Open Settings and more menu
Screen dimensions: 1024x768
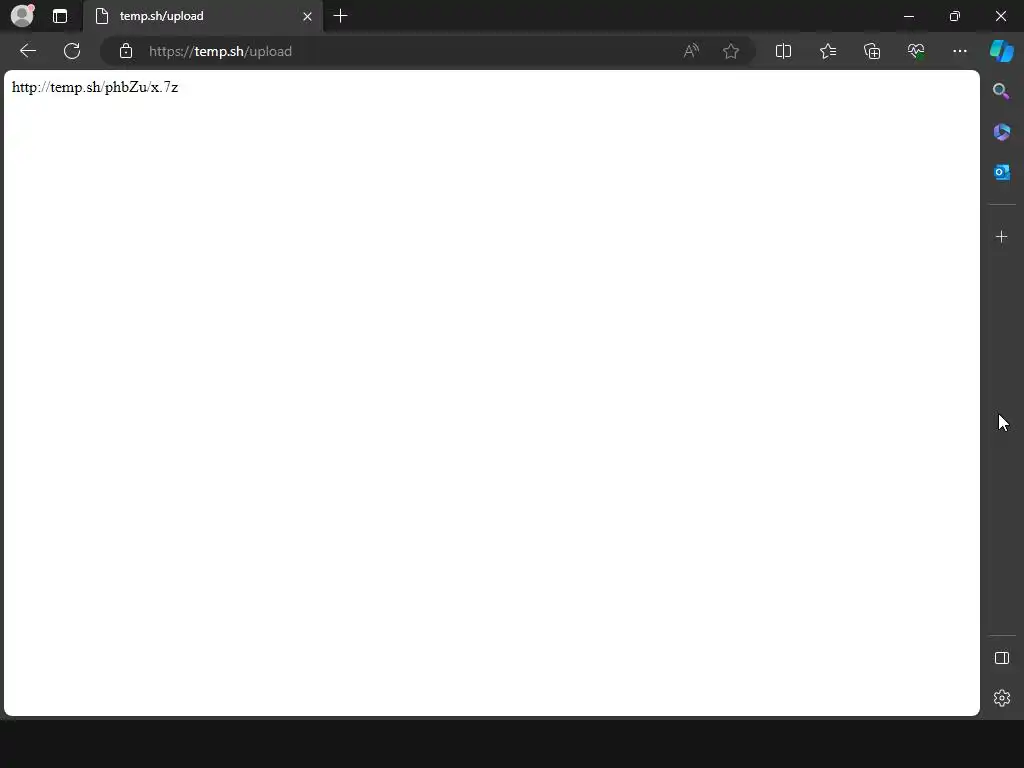click(959, 51)
